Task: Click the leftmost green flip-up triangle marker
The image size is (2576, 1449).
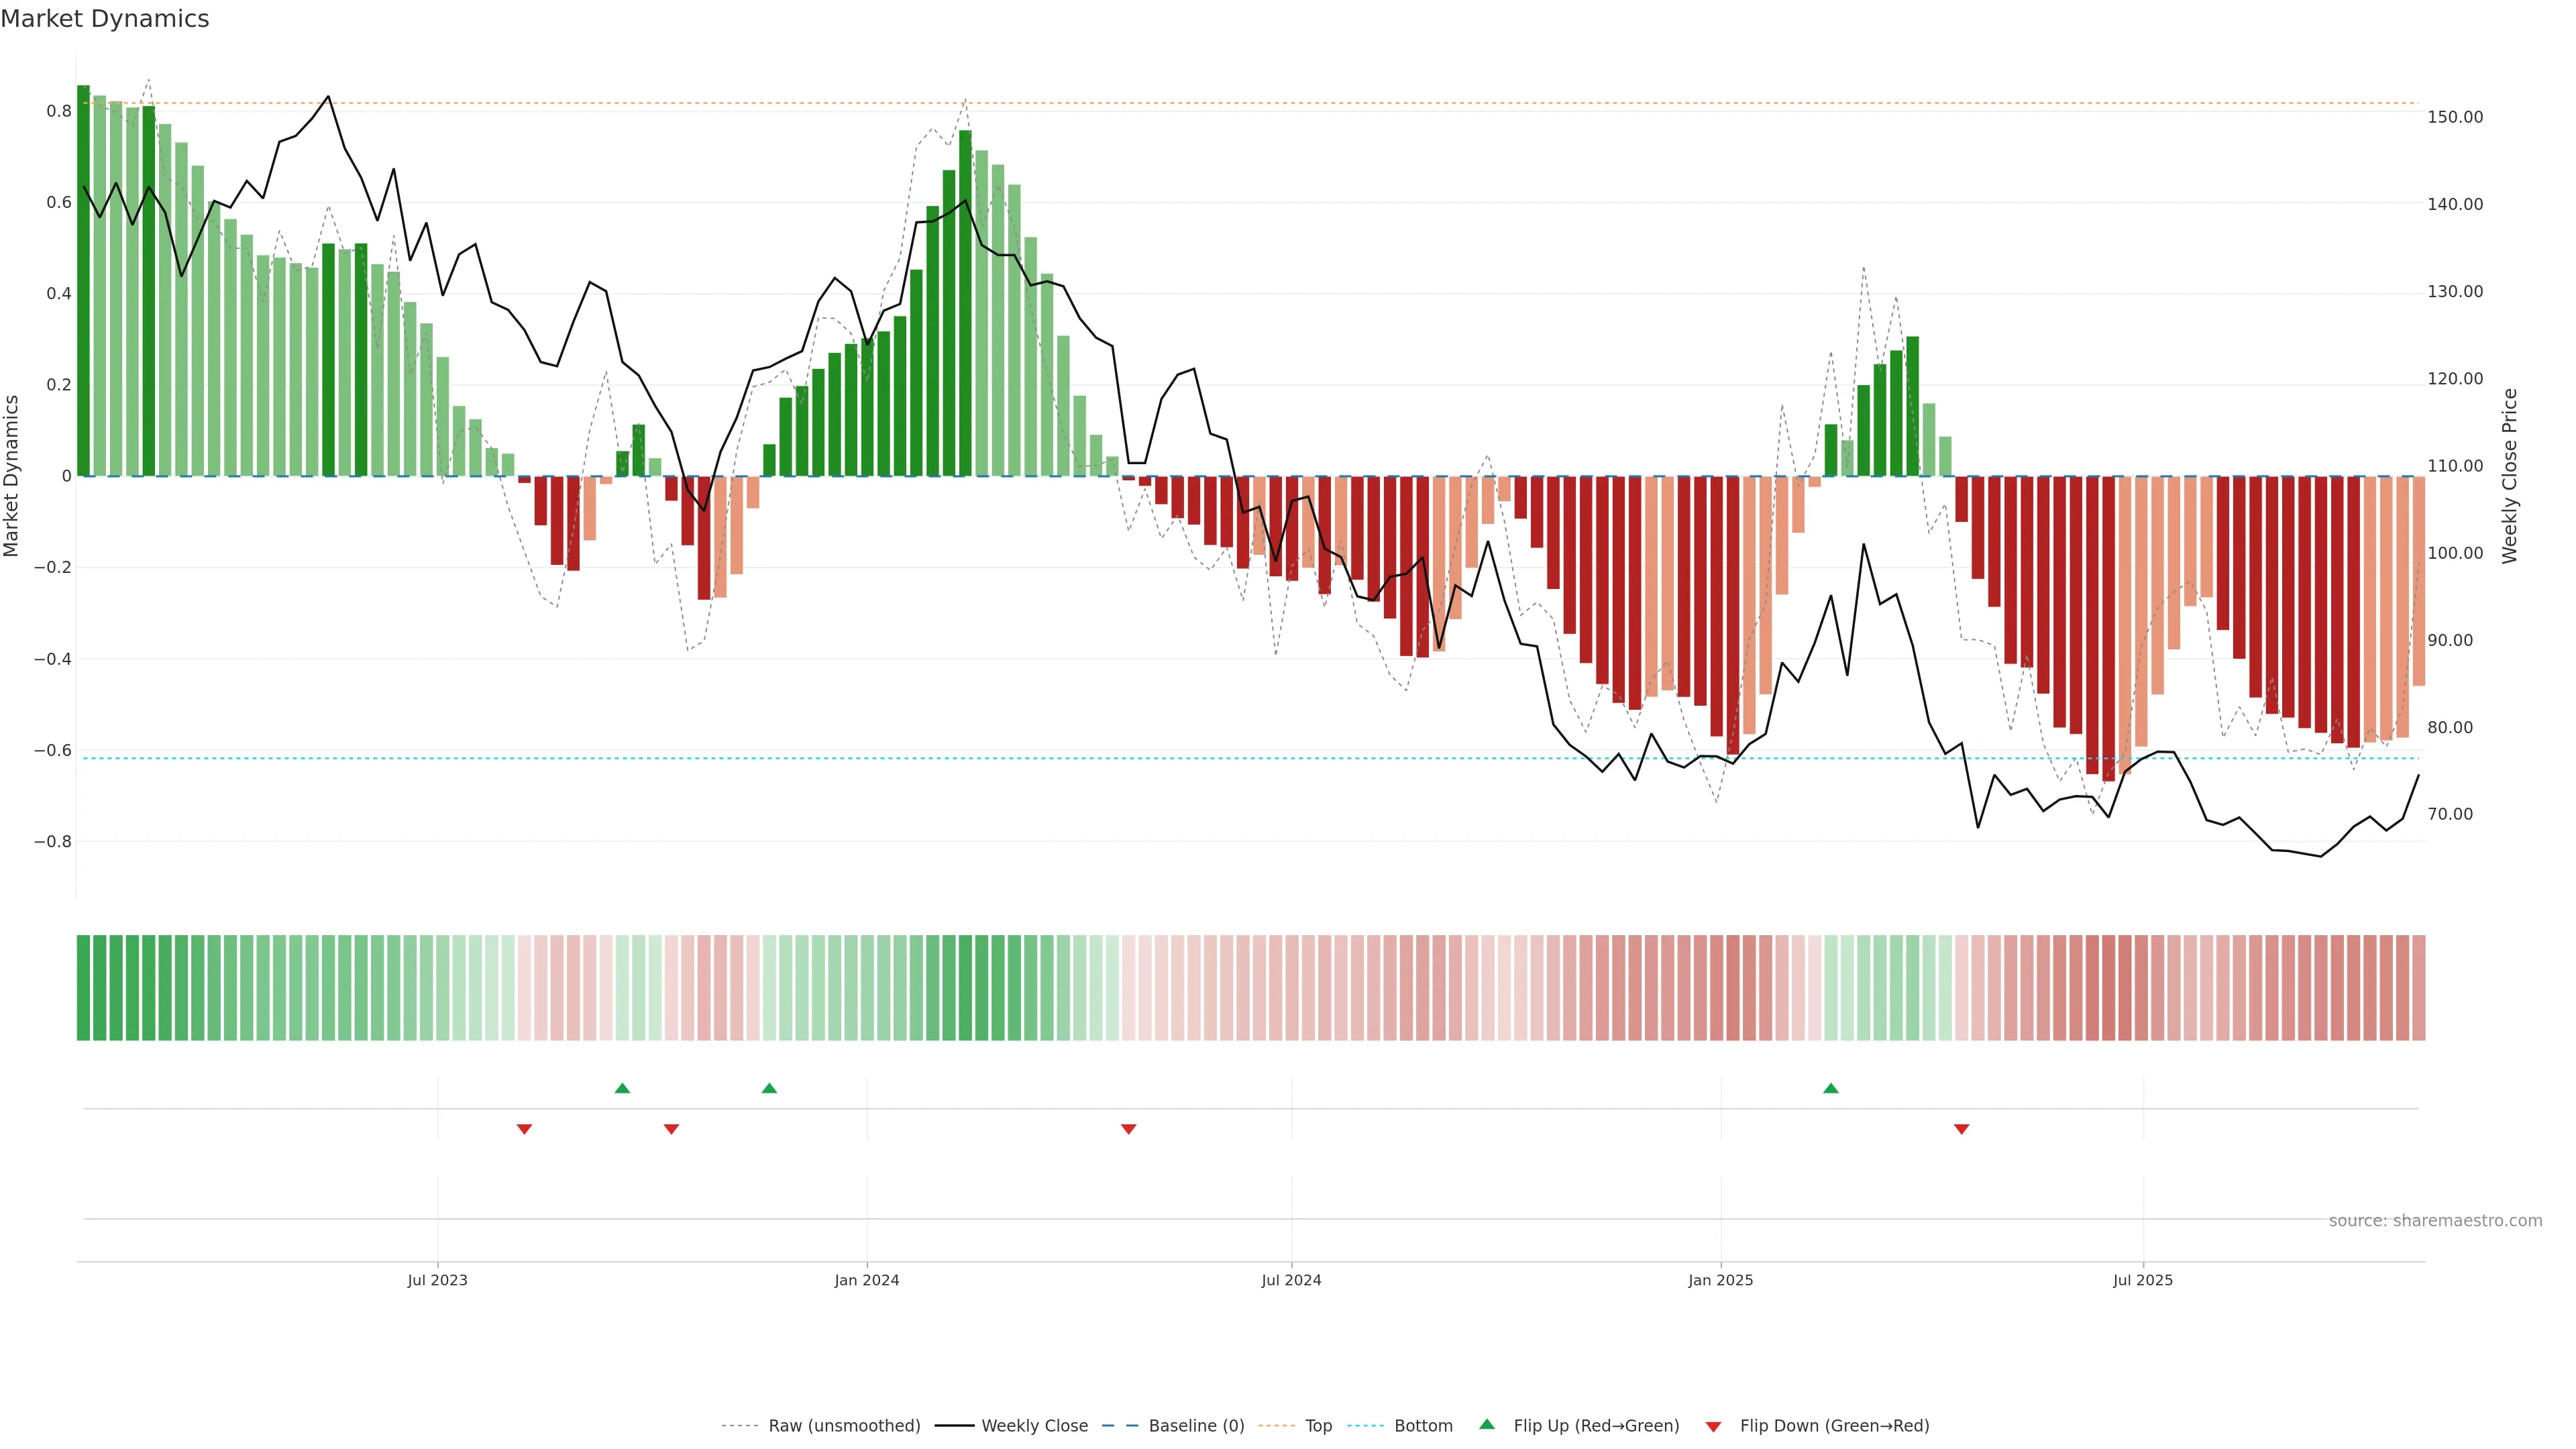Action: (x=622, y=1088)
